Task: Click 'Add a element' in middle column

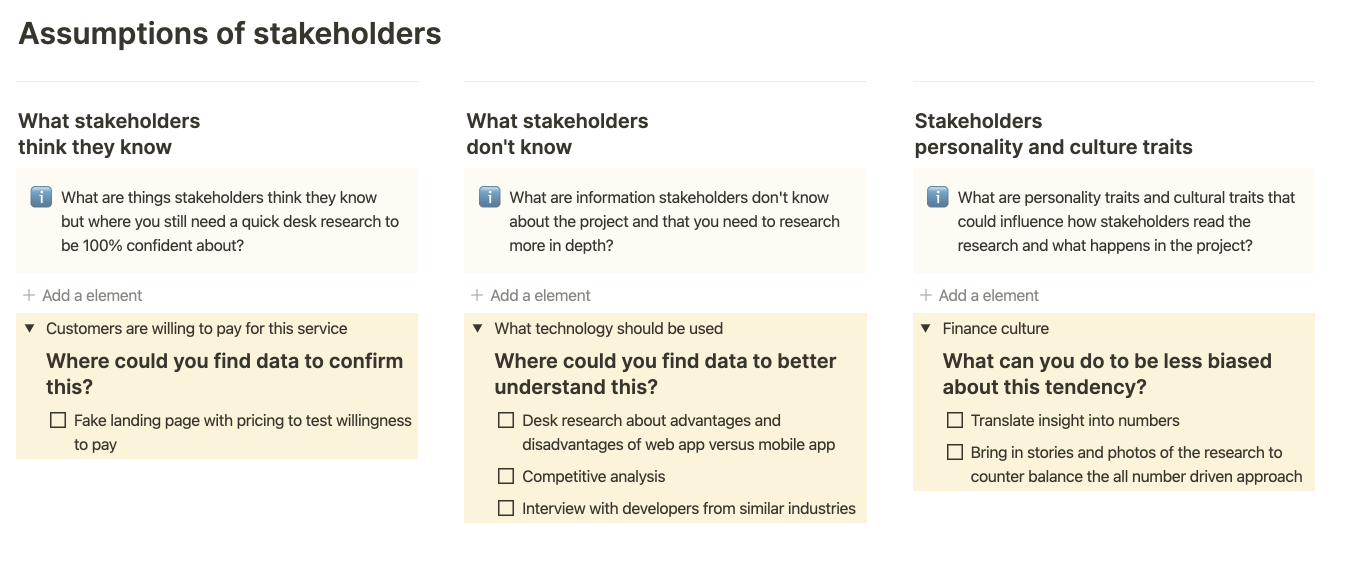Action: [540, 296]
